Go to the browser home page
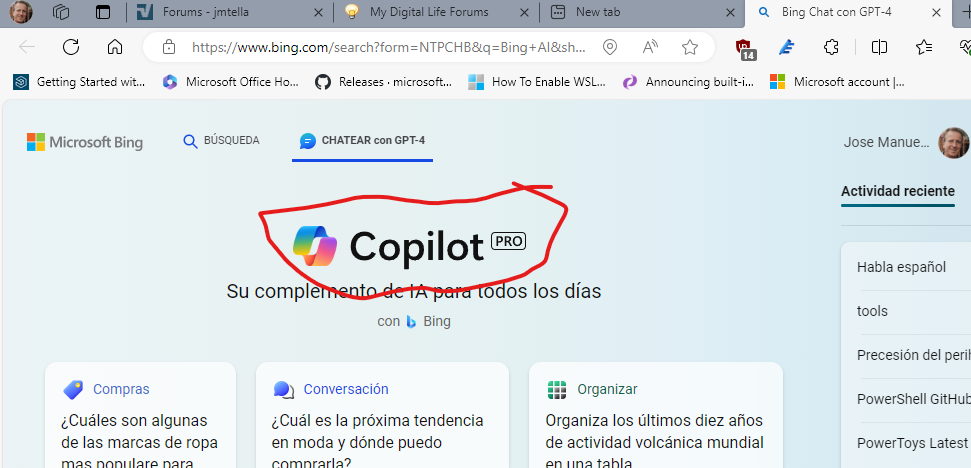 click(115, 47)
